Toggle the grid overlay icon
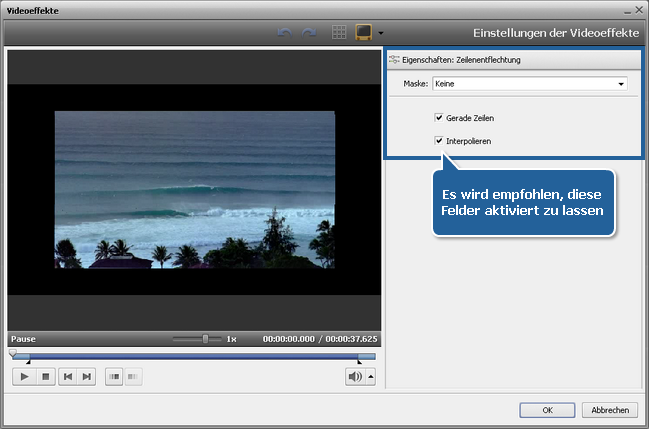The height and width of the screenshot is (429, 649). [x=340, y=32]
